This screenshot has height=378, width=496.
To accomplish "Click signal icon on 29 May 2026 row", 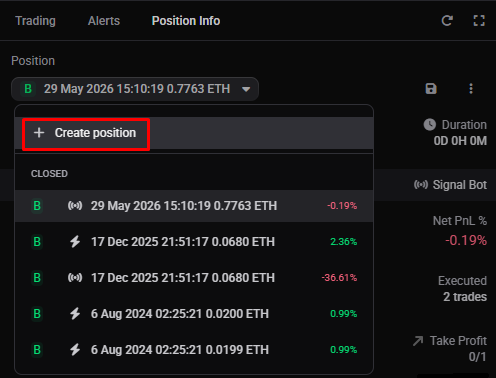I will click(75, 206).
